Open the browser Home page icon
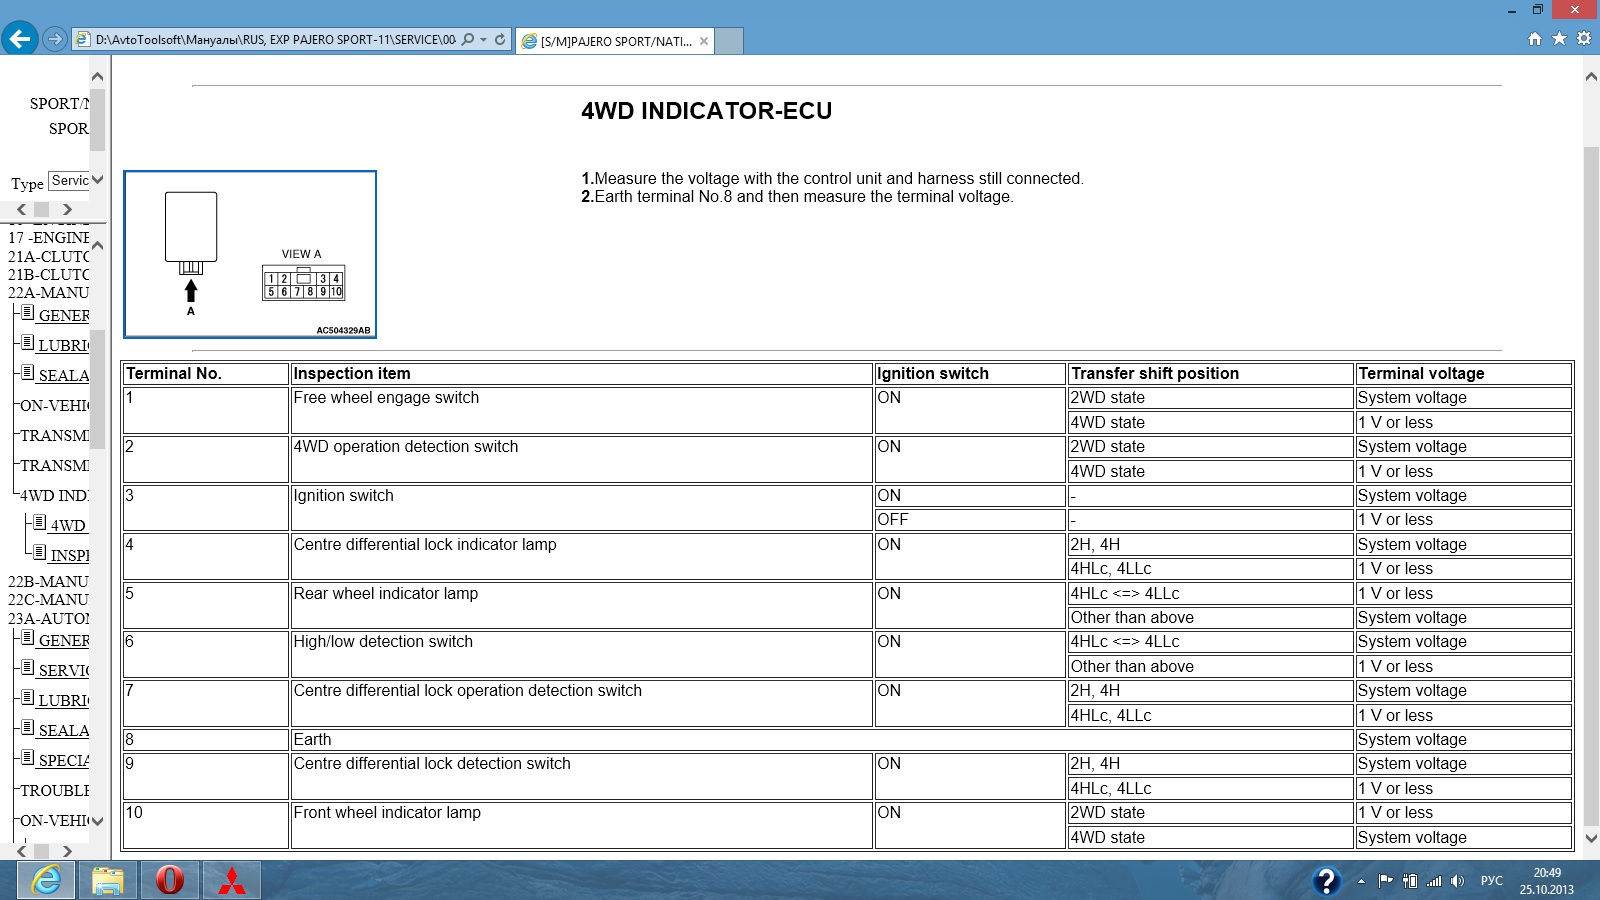 coord(1535,39)
